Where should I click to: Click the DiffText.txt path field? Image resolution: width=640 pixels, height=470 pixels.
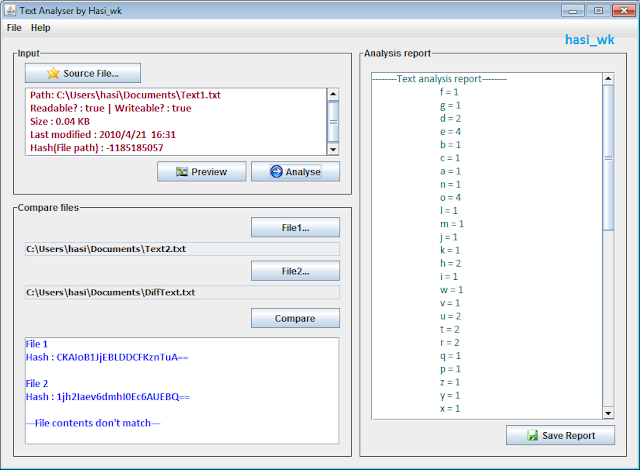tap(182, 293)
